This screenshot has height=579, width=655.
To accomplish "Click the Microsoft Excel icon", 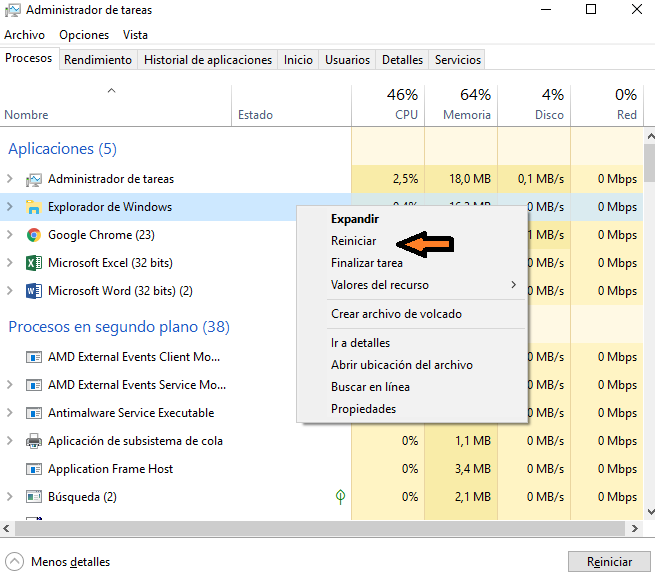I will tap(33, 263).
